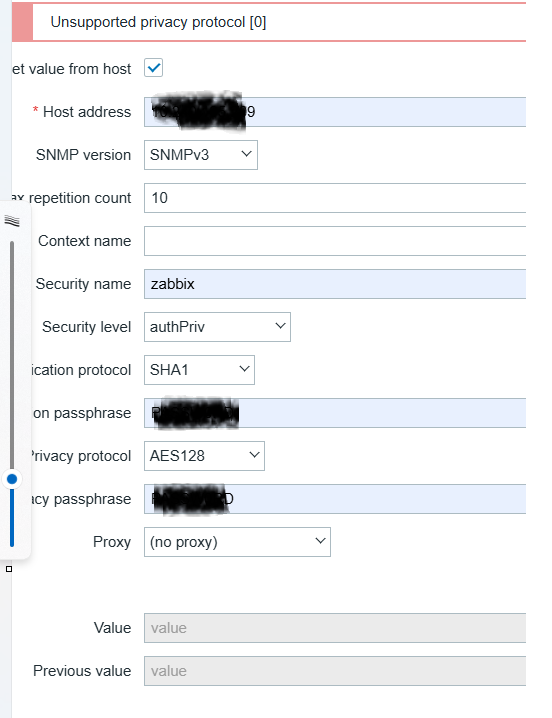Click the Host address input field
Image resolution: width=552 pixels, height=718 pixels.
tap(335, 112)
